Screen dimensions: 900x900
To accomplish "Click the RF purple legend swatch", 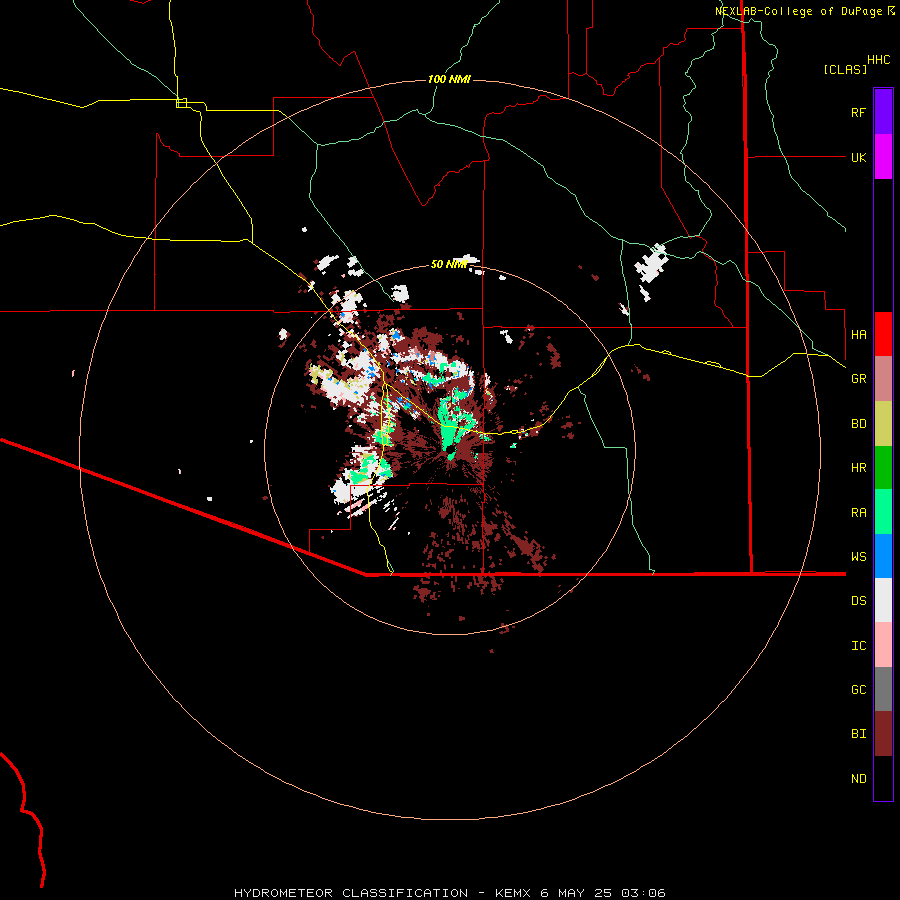I will click(883, 112).
